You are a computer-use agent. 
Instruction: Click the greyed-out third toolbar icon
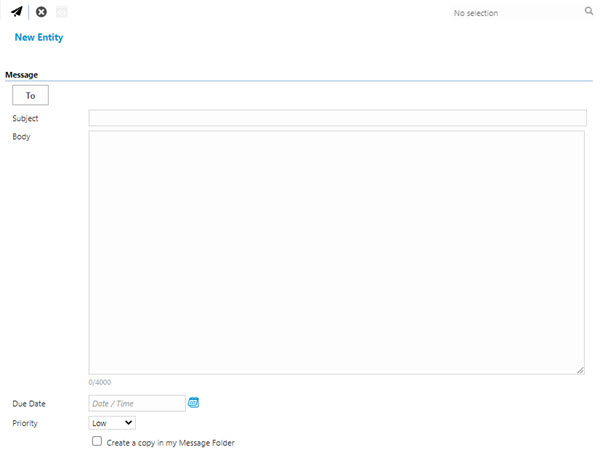[62, 12]
